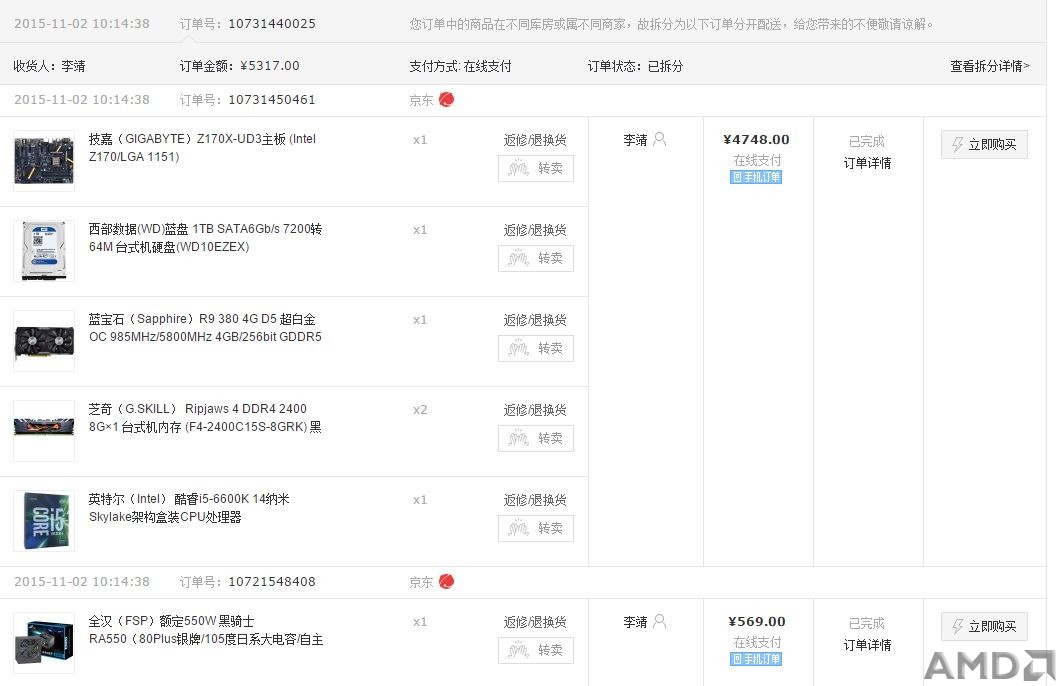Click 转卖 button for WD Blue hard drive

536,258
